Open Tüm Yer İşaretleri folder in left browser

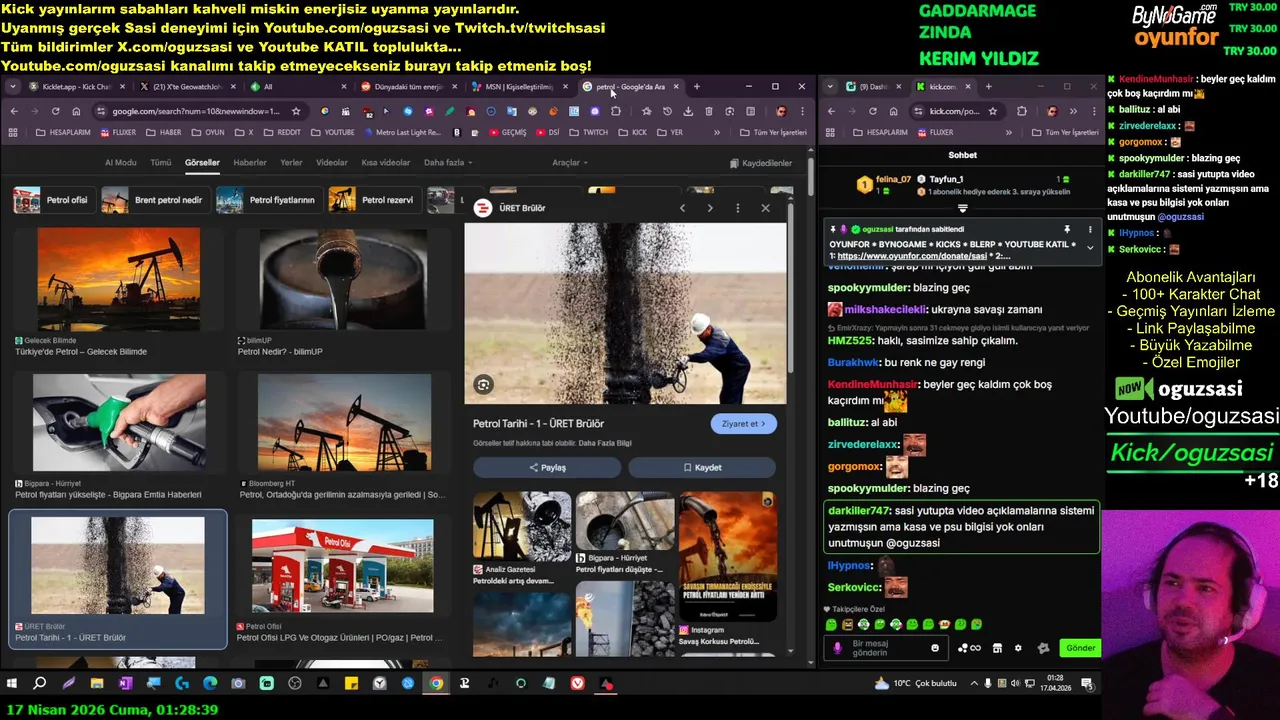click(773, 132)
